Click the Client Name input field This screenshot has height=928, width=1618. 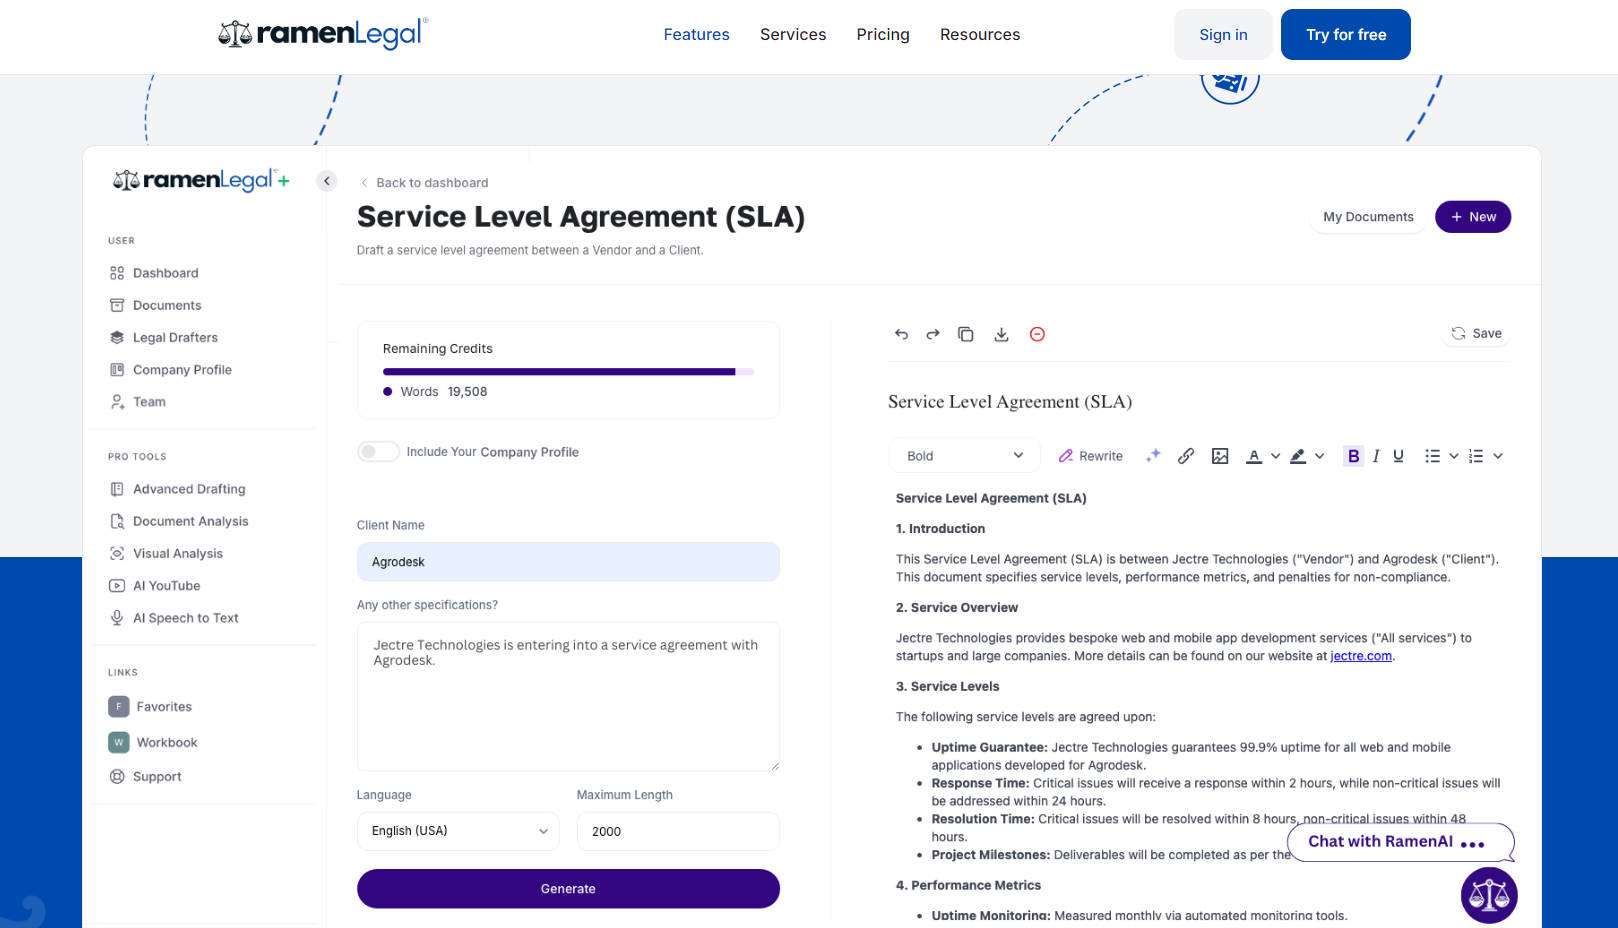[x=568, y=562]
